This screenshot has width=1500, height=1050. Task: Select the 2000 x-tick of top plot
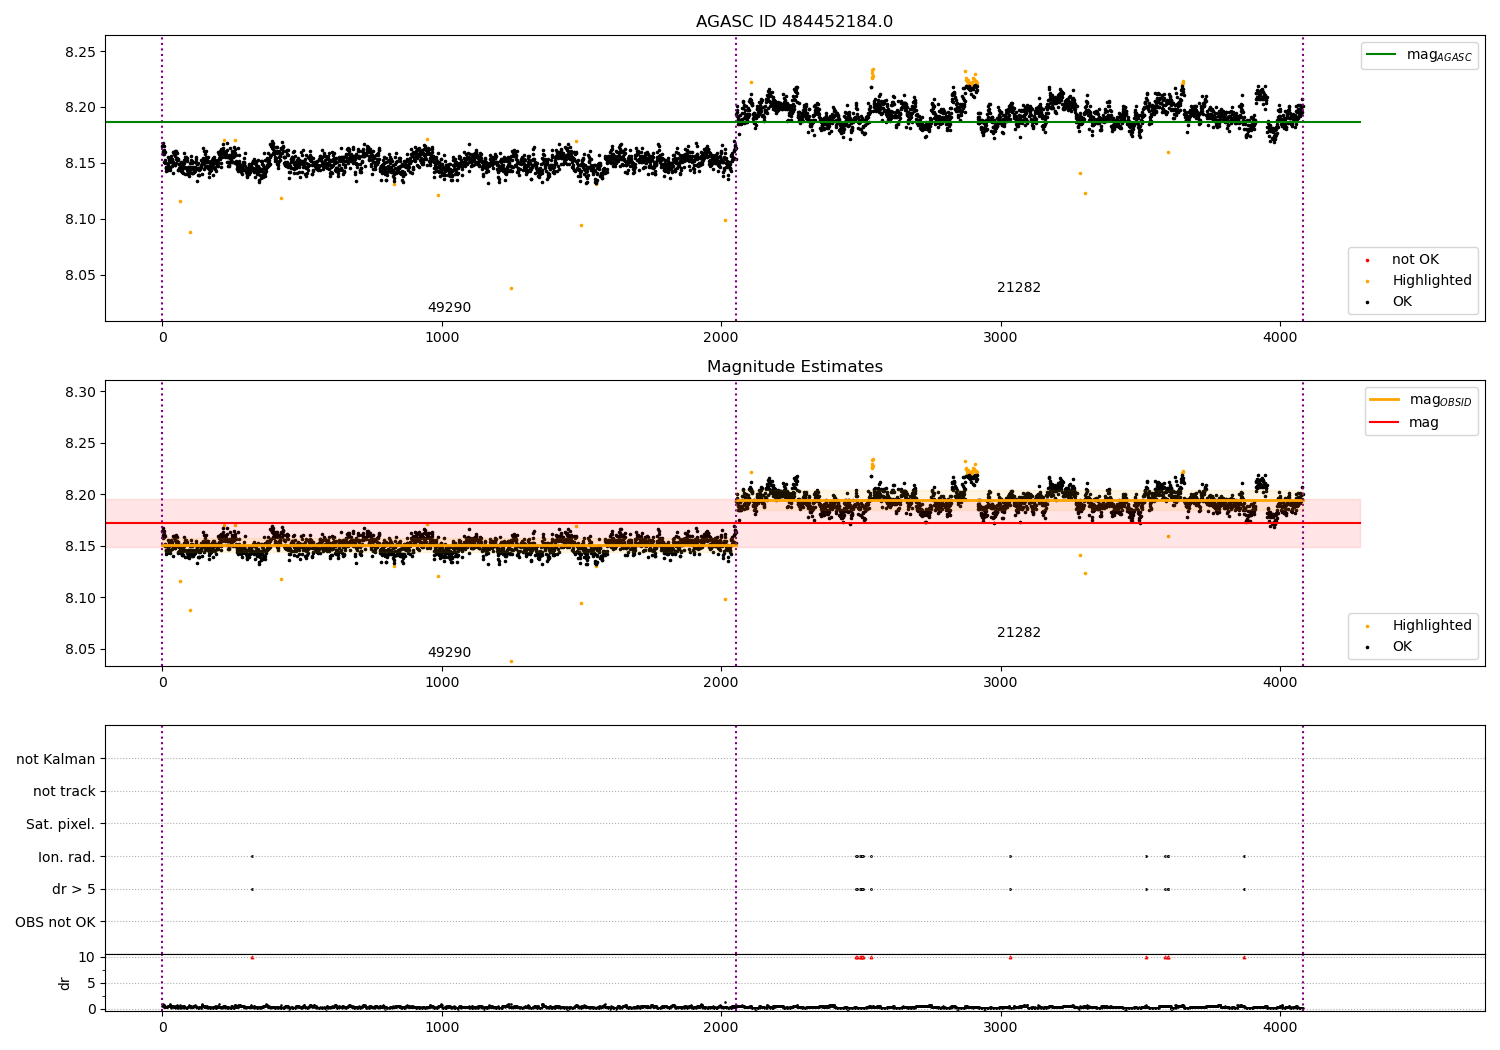721,337
